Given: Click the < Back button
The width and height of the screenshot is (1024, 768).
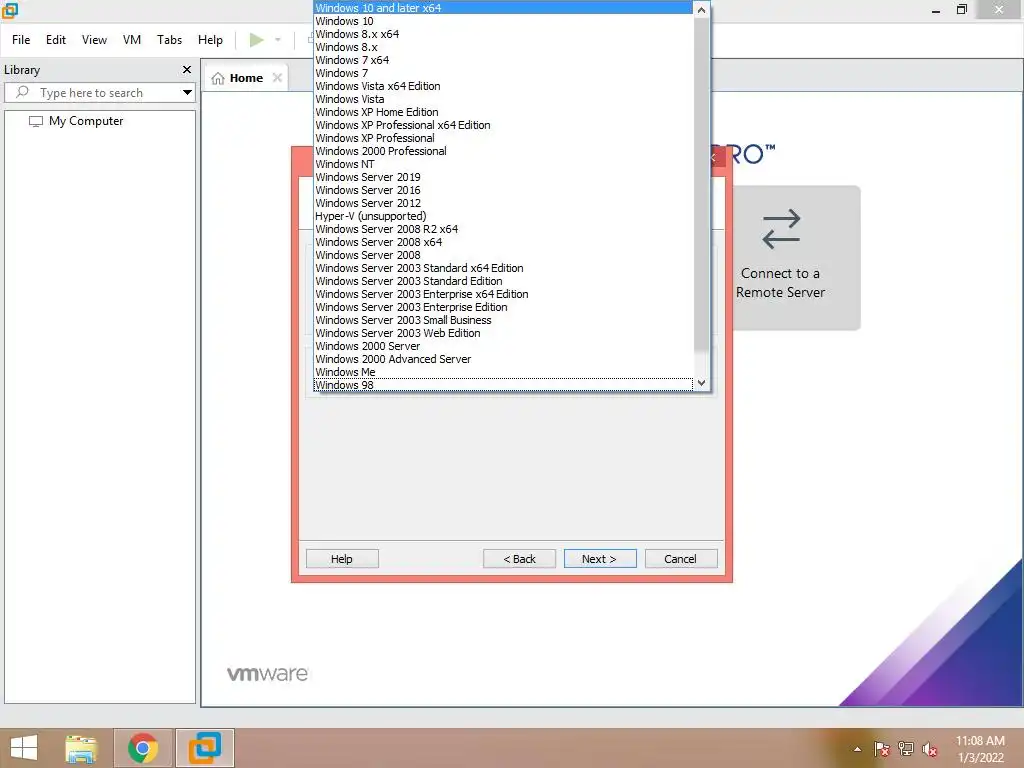Looking at the screenshot, I should click(519, 559).
